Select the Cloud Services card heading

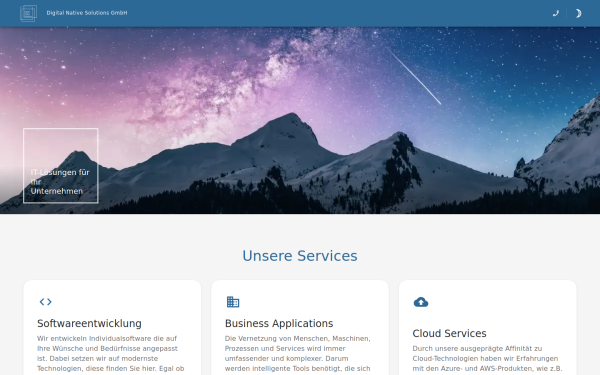coord(449,333)
